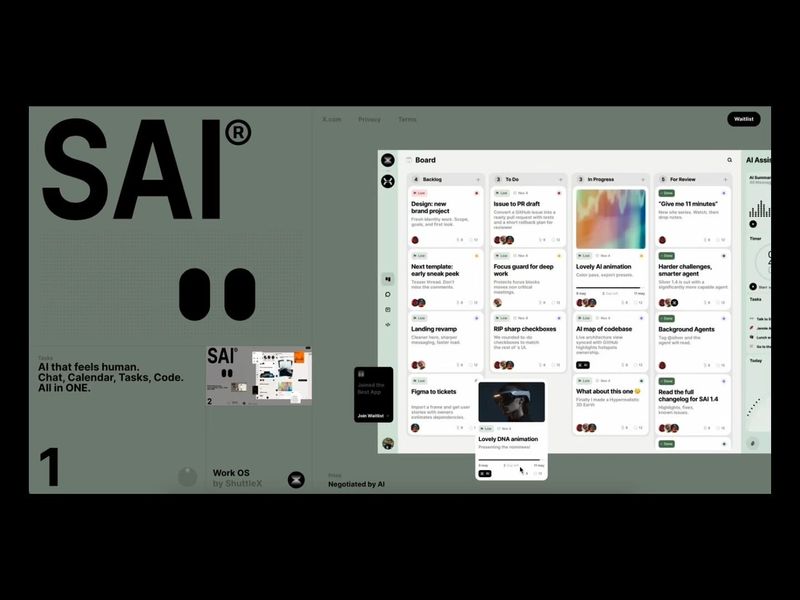Toggle the playback control on Lovely DNA animation
The image size is (800, 600).
[485, 473]
